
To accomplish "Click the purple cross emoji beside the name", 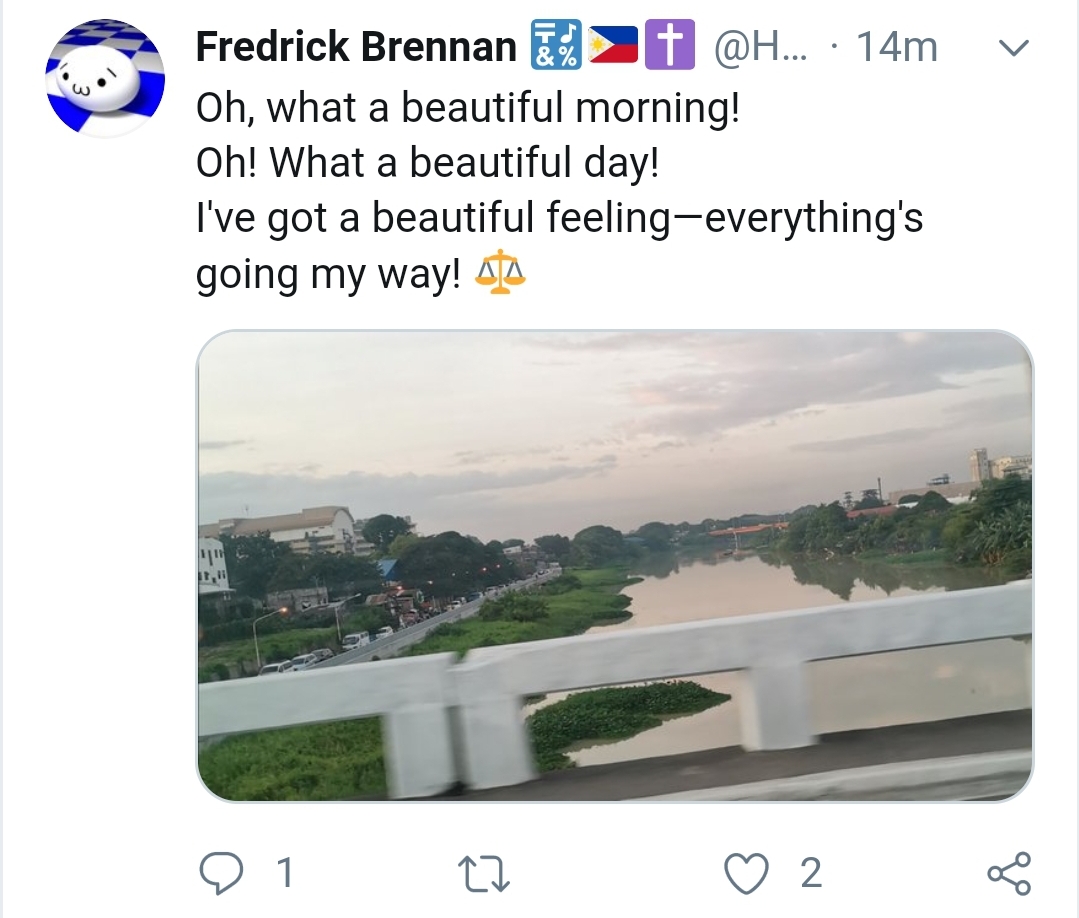I will pyautogui.click(x=669, y=45).
